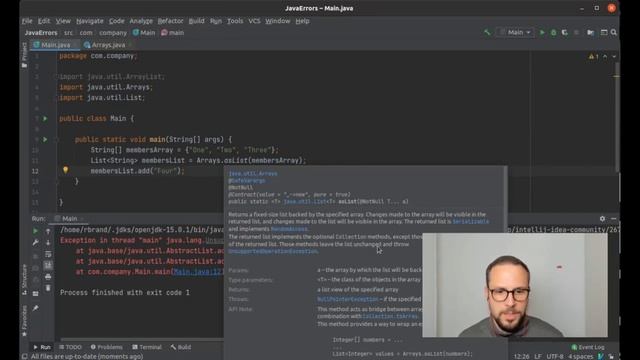Click the company breadcrumb in navigation bar
The height and width of the screenshot is (360, 640).
tap(113, 33)
